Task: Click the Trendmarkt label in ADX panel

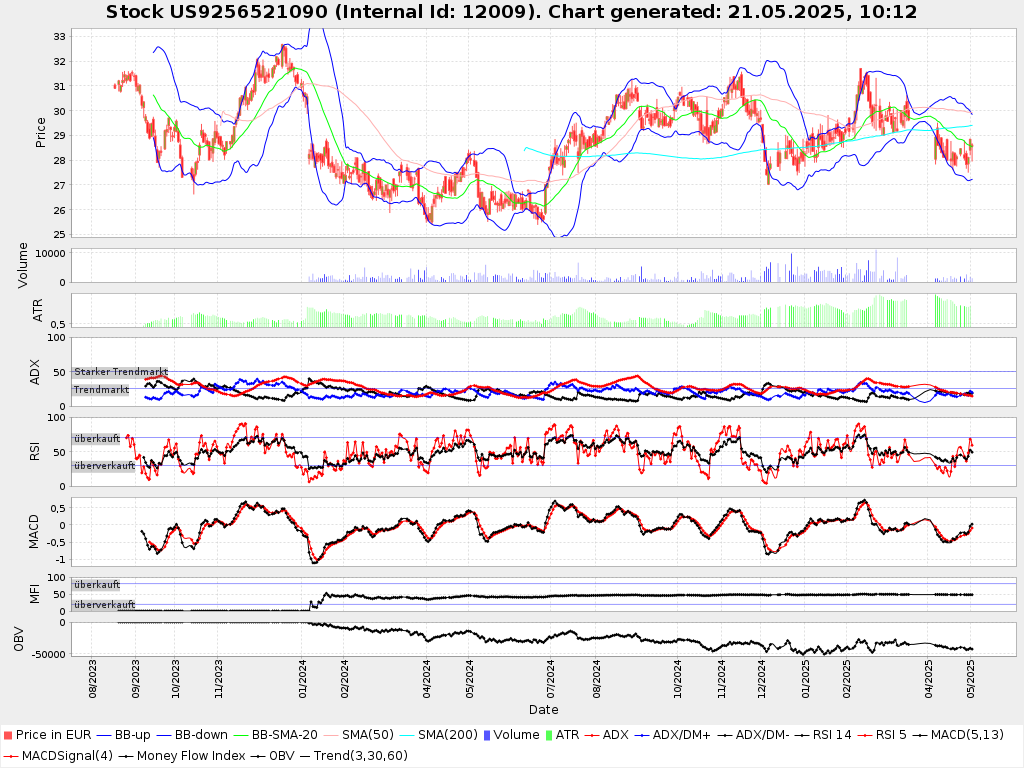Action: tap(101, 390)
